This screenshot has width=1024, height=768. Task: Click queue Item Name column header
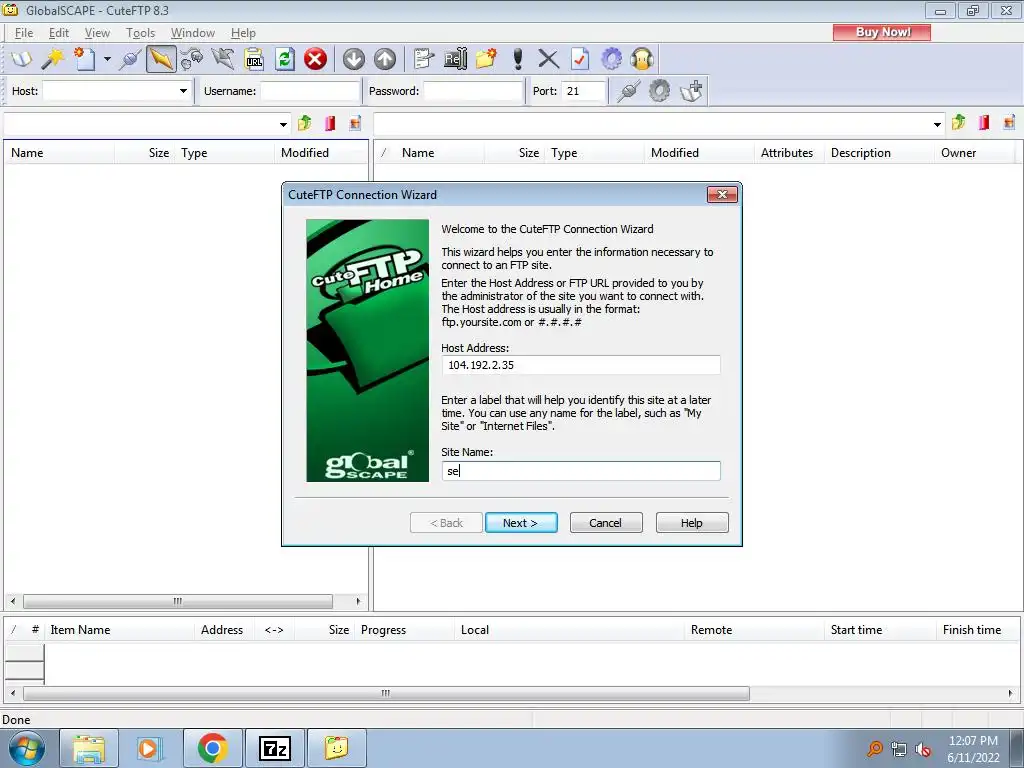pyautogui.click(x=120, y=630)
